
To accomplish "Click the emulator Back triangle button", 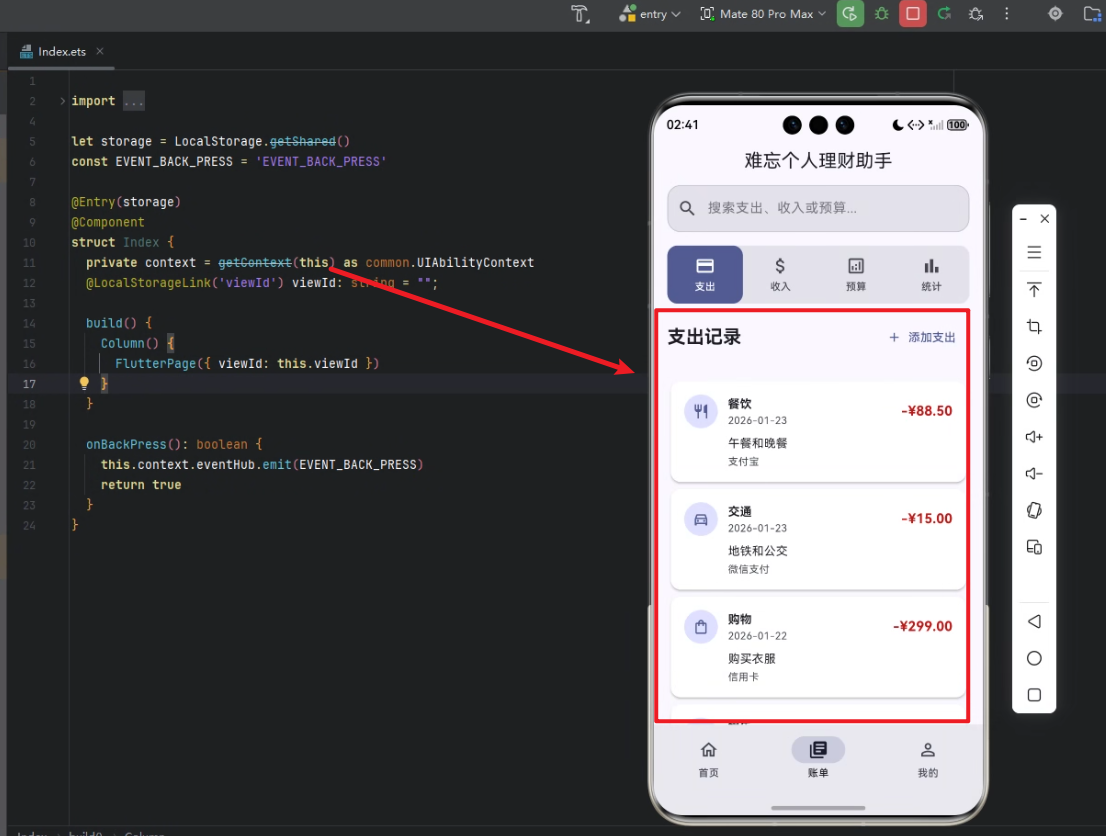I will [x=1034, y=622].
